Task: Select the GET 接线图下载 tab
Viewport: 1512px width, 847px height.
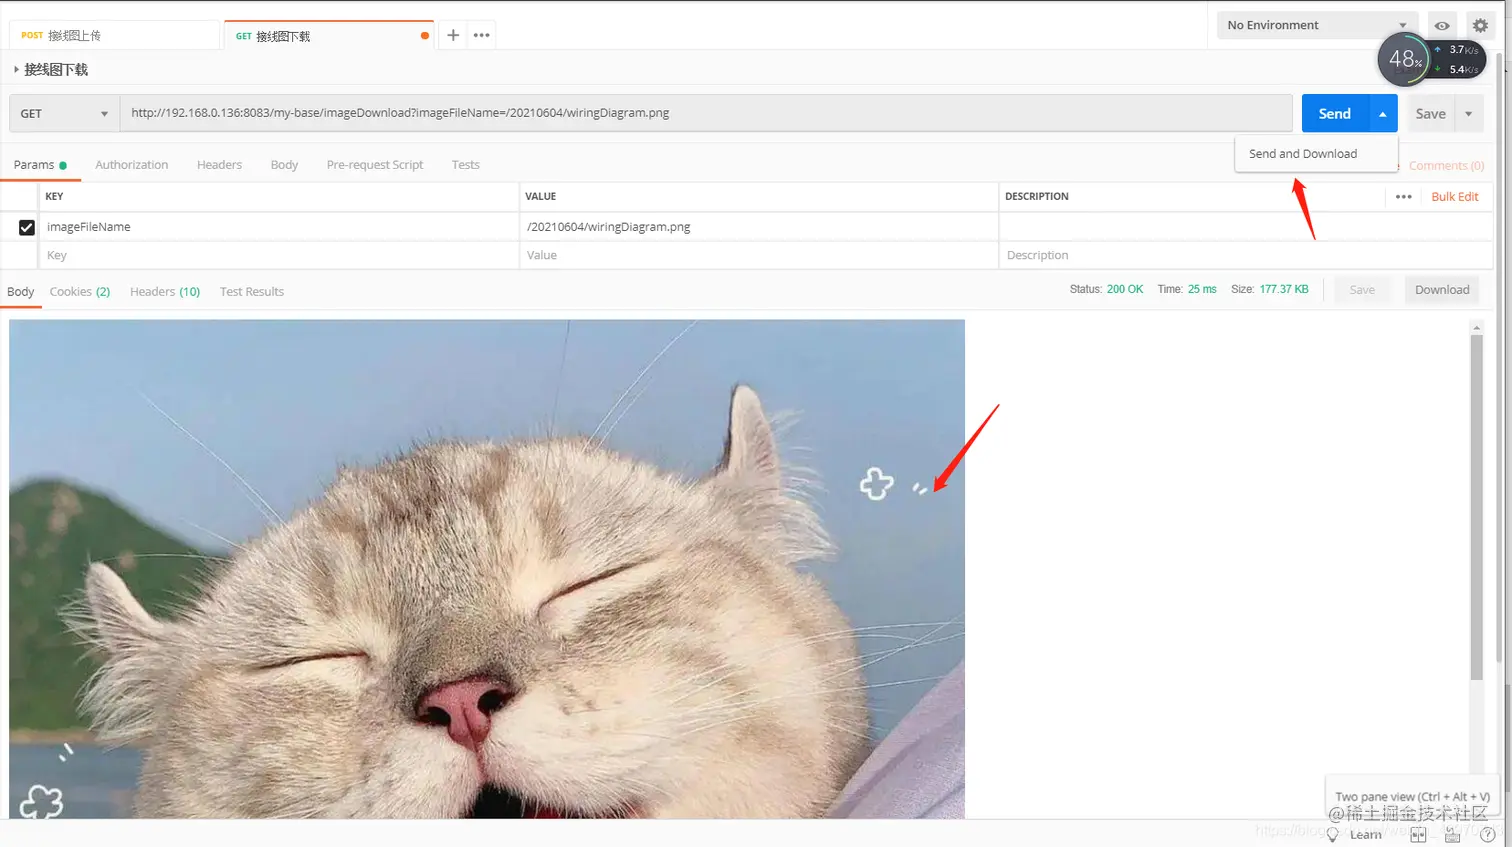Action: point(328,36)
